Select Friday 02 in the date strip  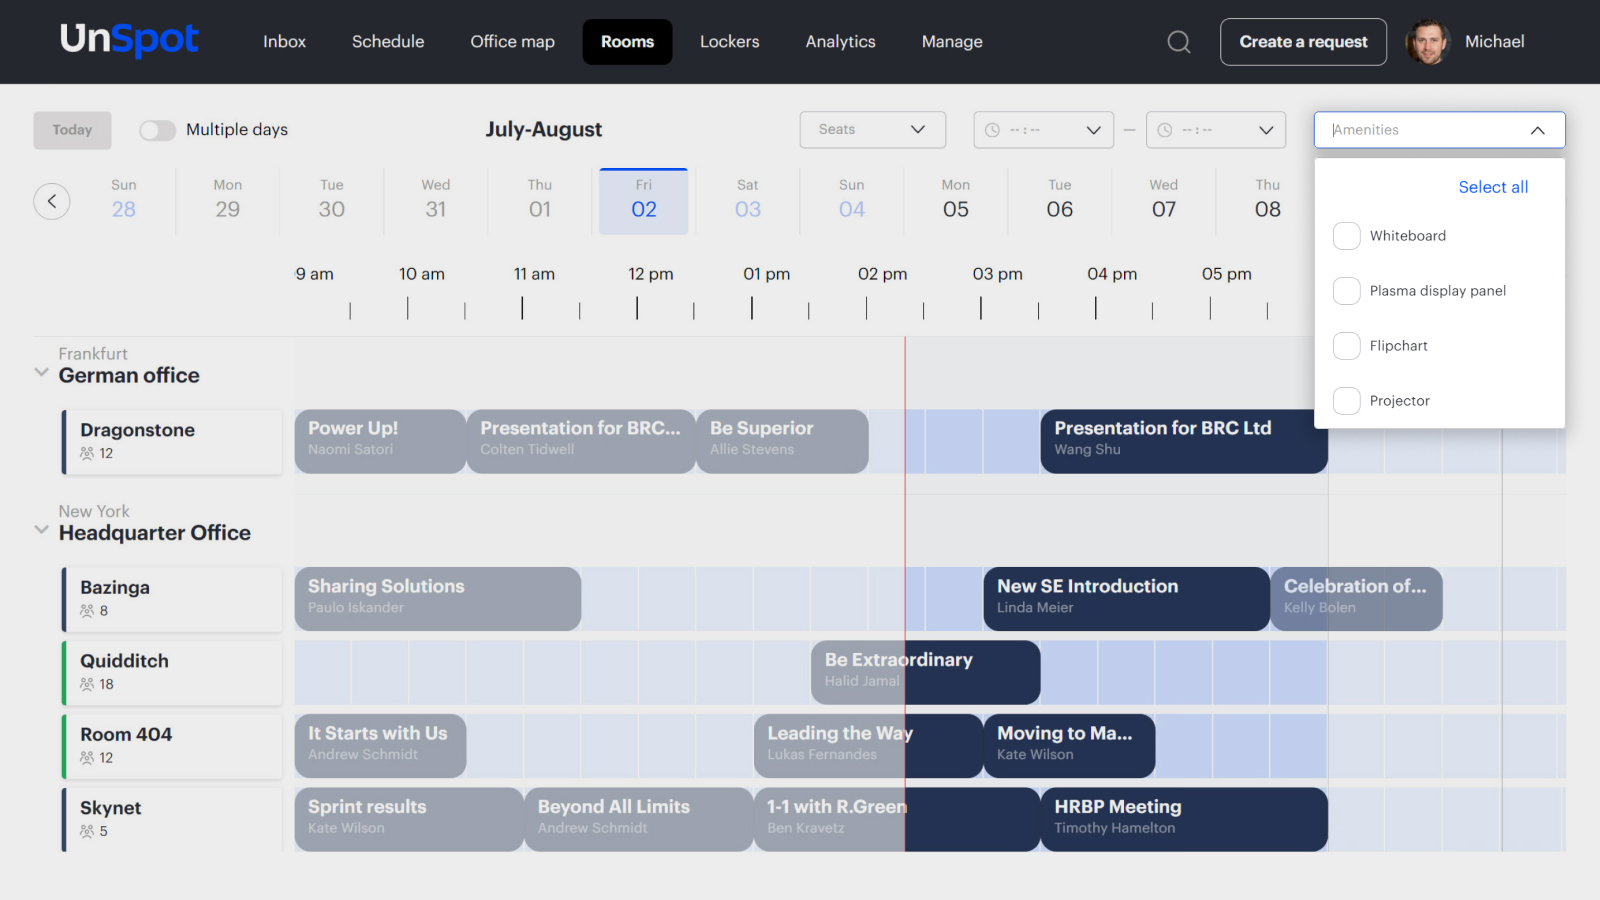coord(644,200)
